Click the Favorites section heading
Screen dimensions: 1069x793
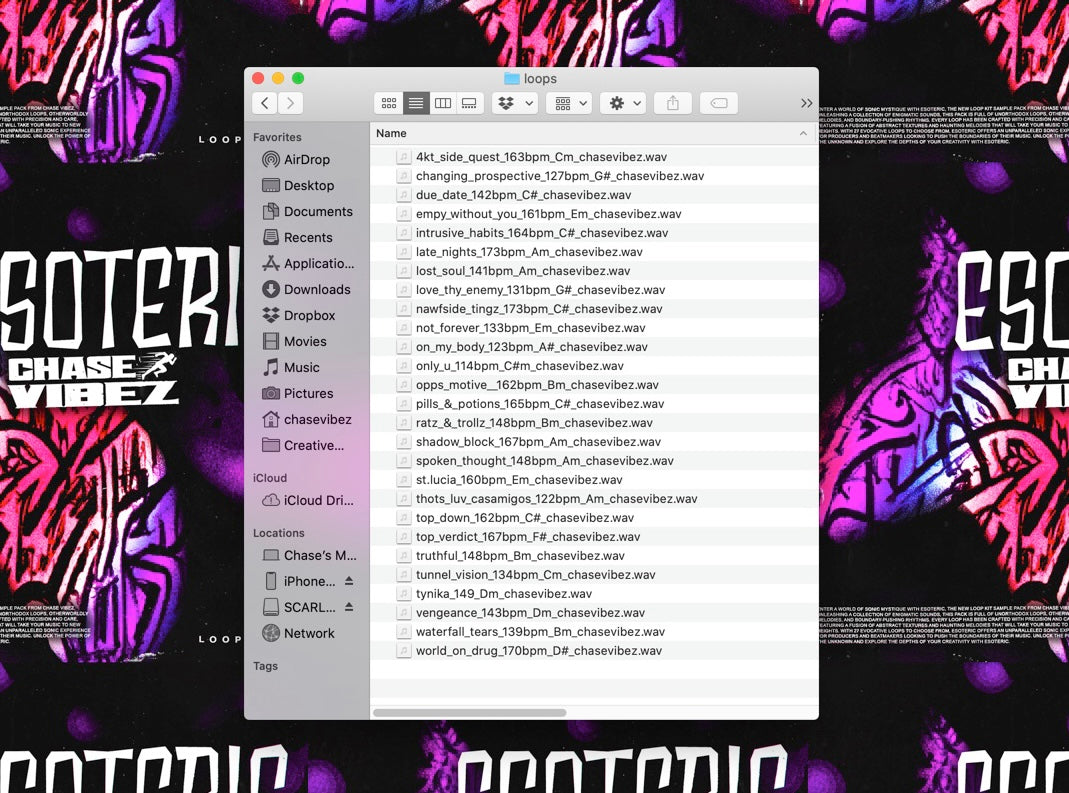click(277, 137)
